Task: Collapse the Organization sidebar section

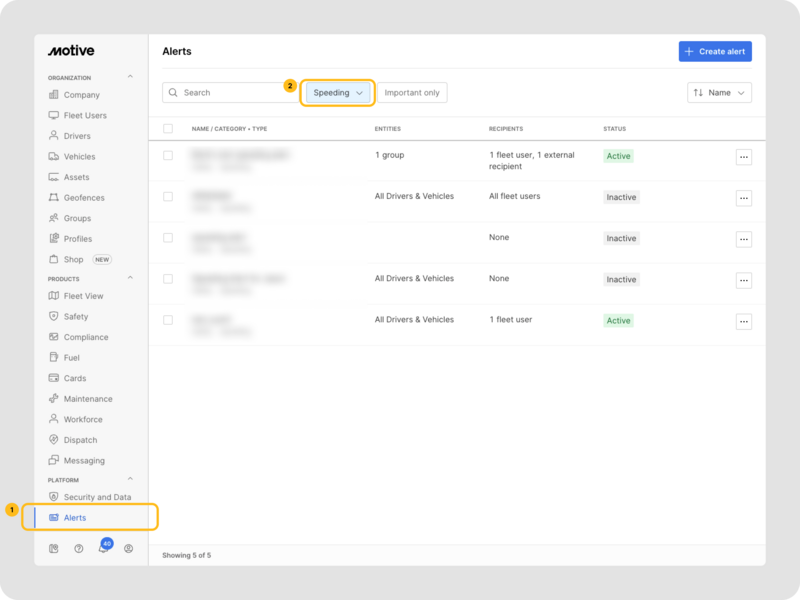Action: pos(129,77)
